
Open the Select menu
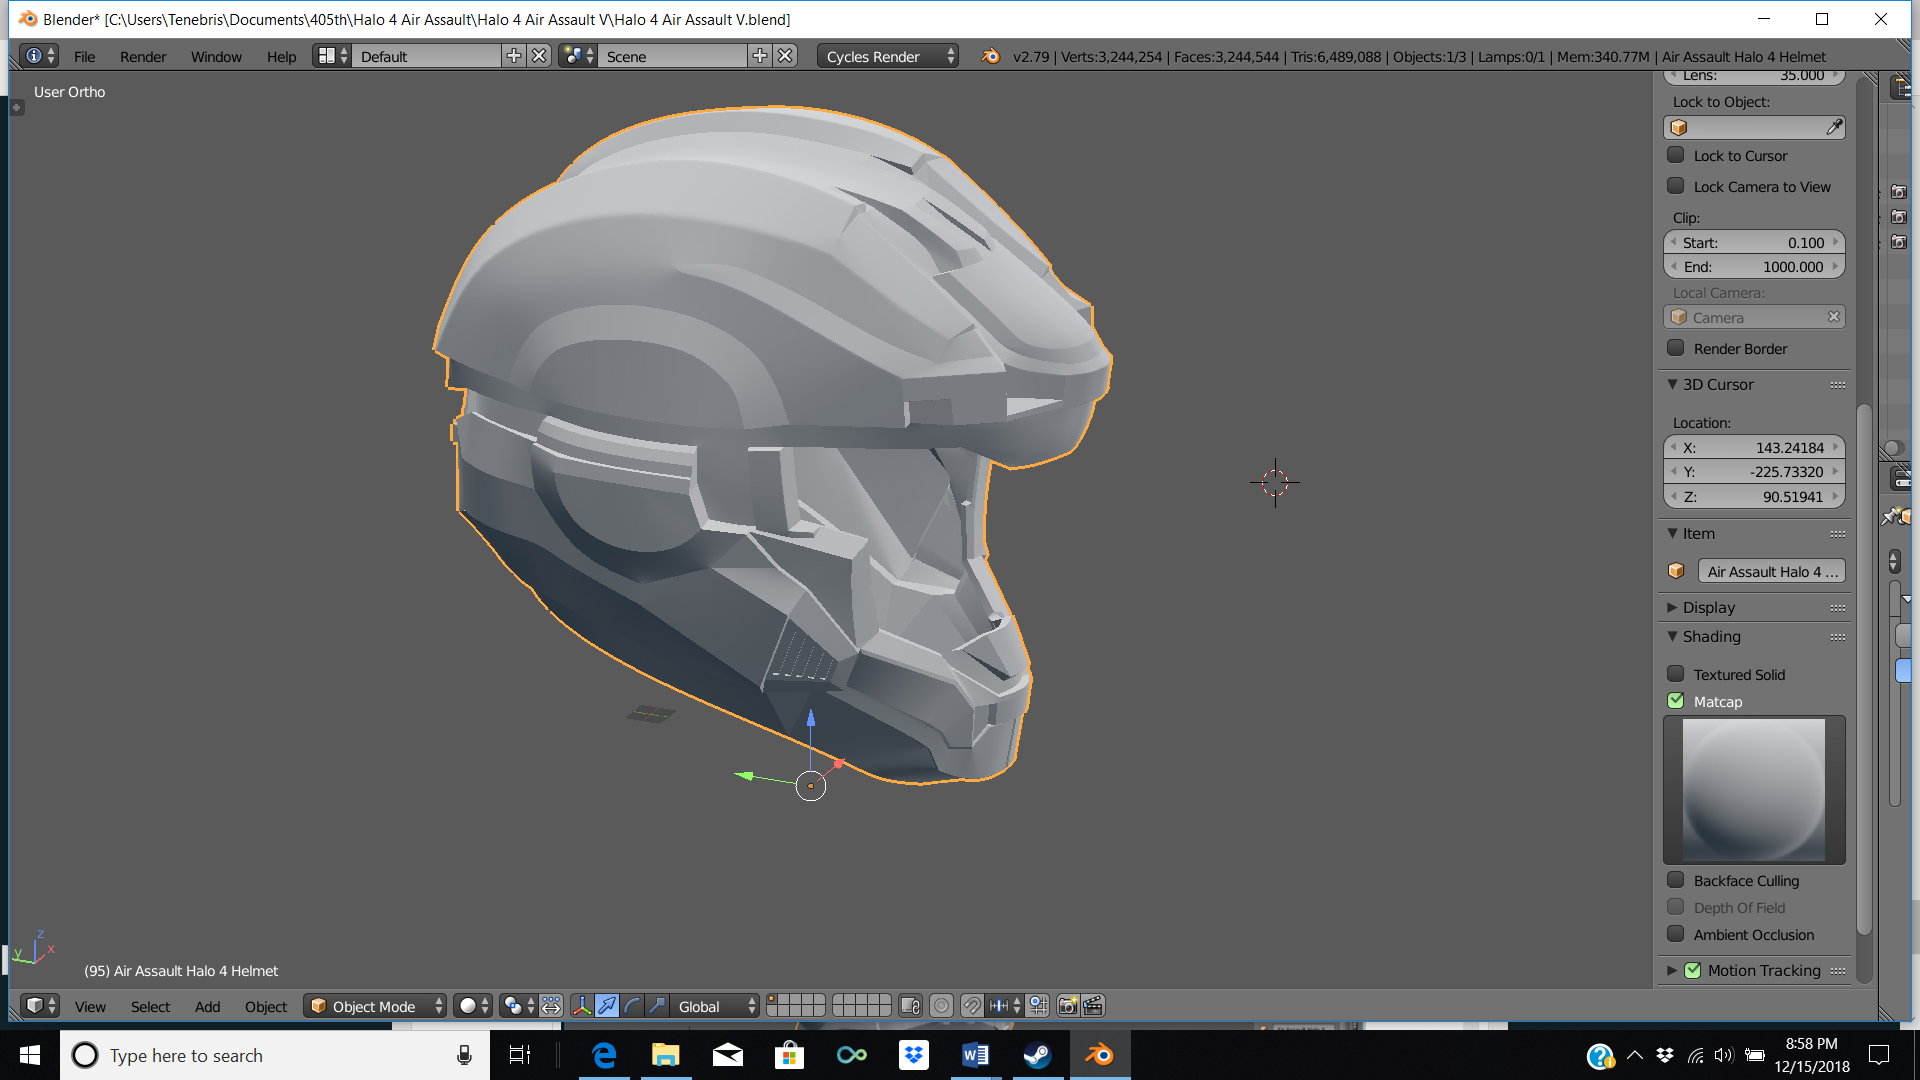pyautogui.click(x=150, y=1006)
